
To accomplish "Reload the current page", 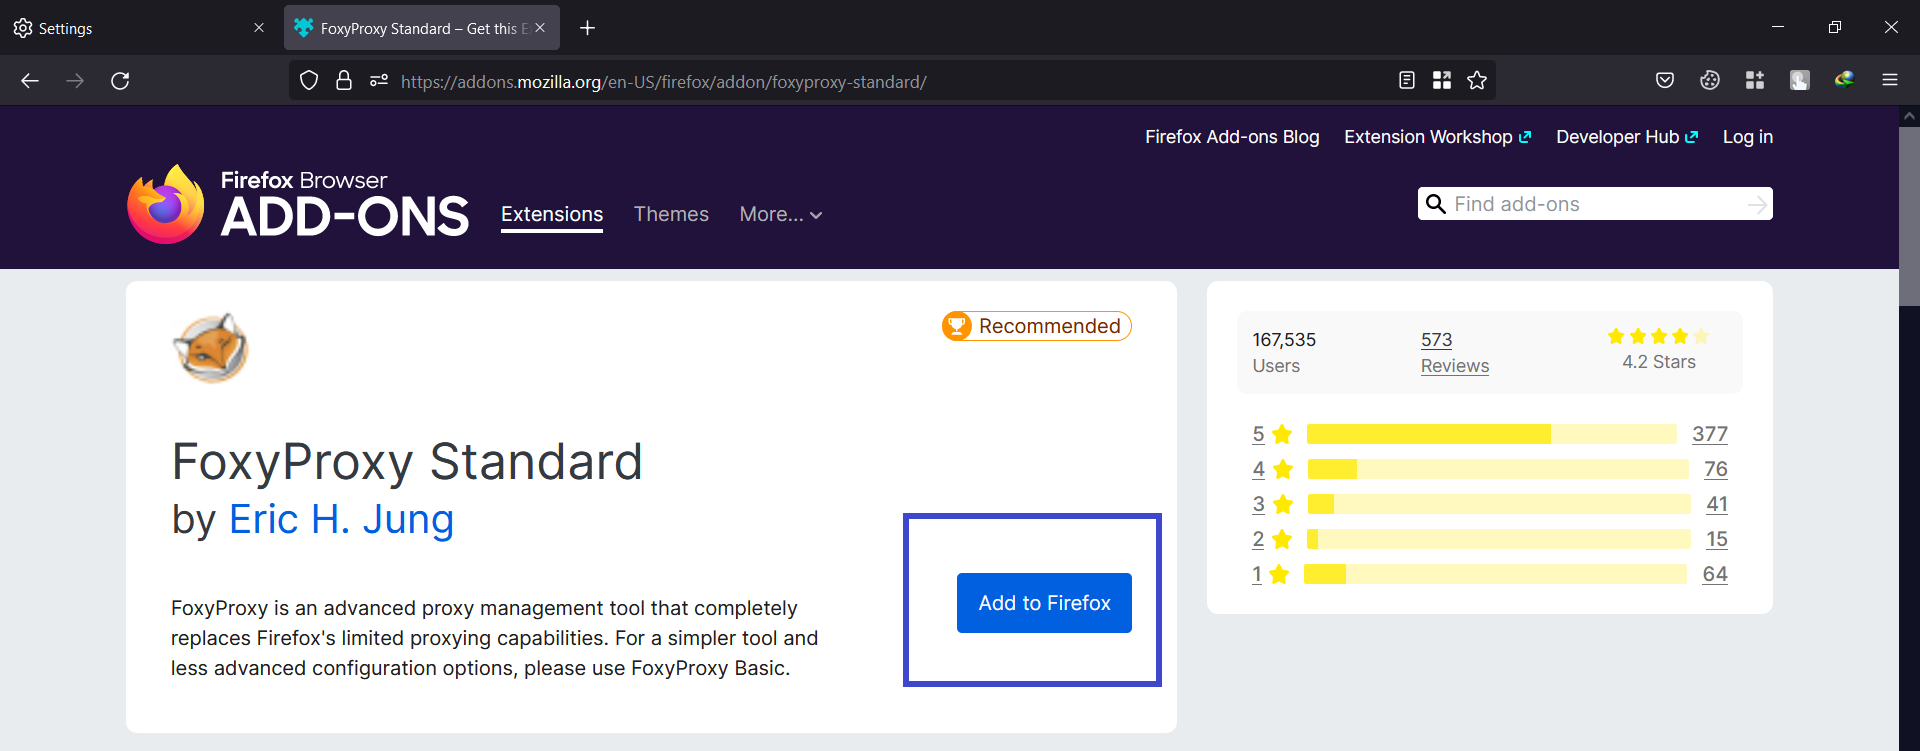I will coord(120,81).
